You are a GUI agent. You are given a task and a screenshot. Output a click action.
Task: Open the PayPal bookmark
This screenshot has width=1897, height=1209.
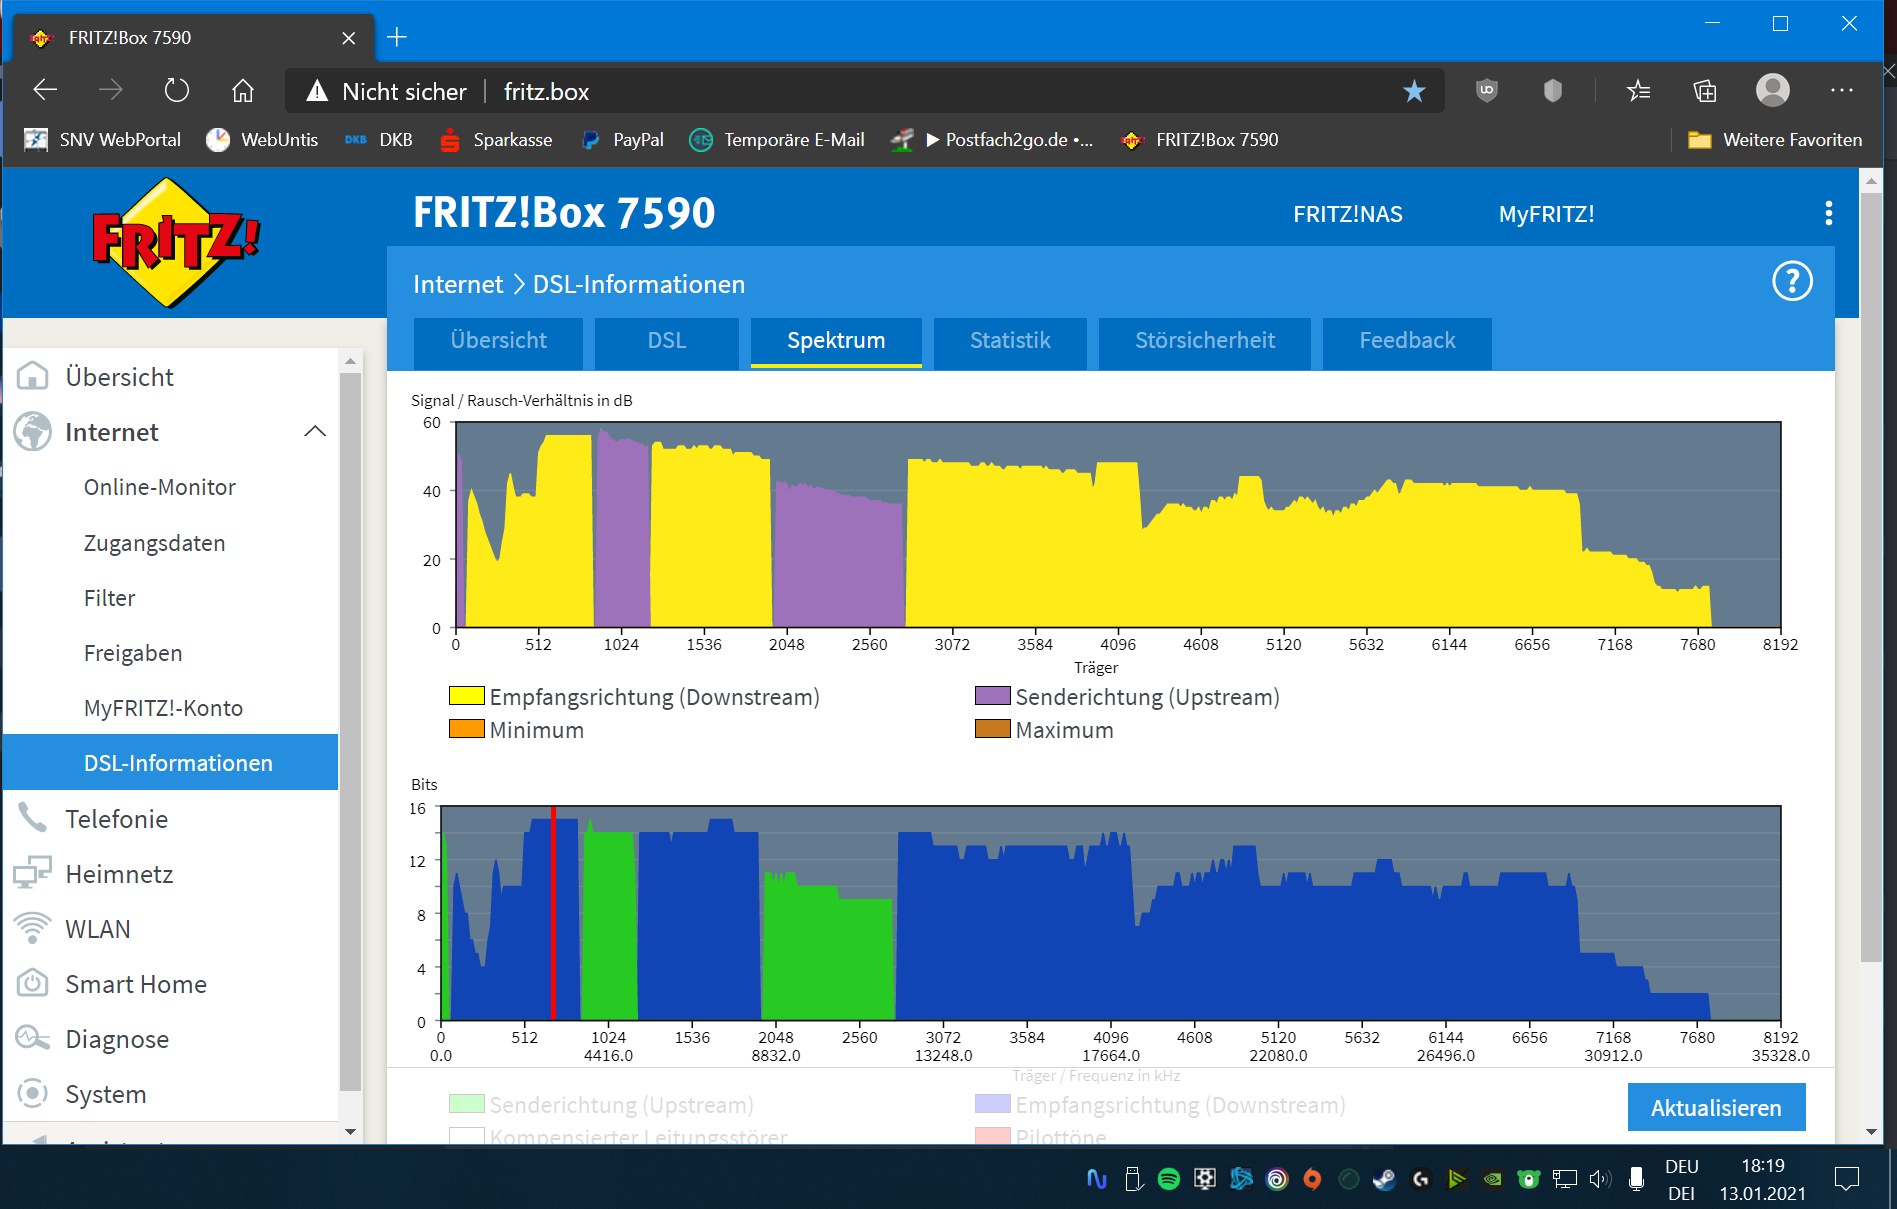(x=622, y=140)
